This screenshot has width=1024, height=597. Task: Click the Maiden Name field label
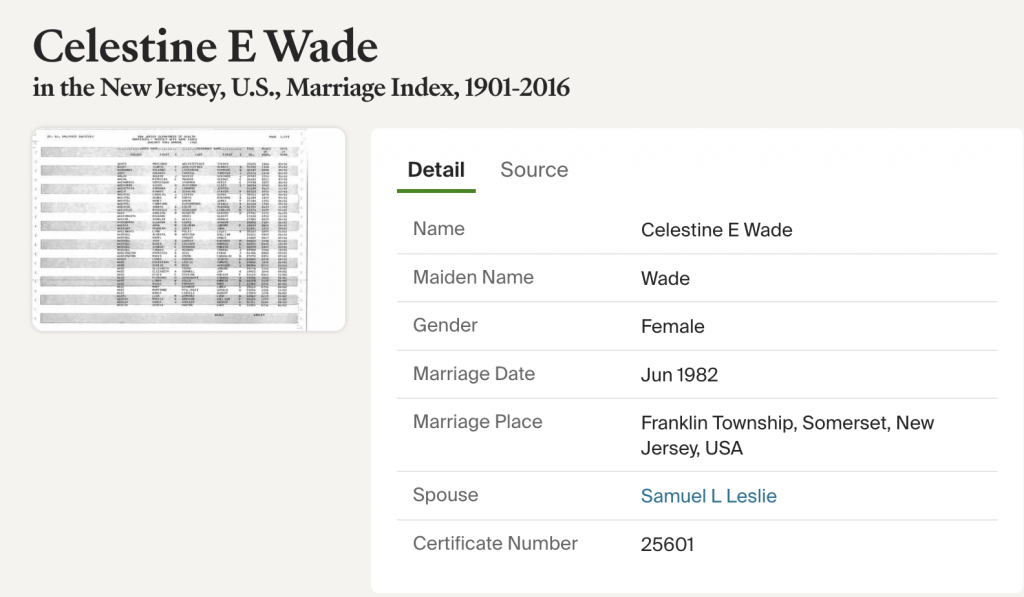pos(473,277)
